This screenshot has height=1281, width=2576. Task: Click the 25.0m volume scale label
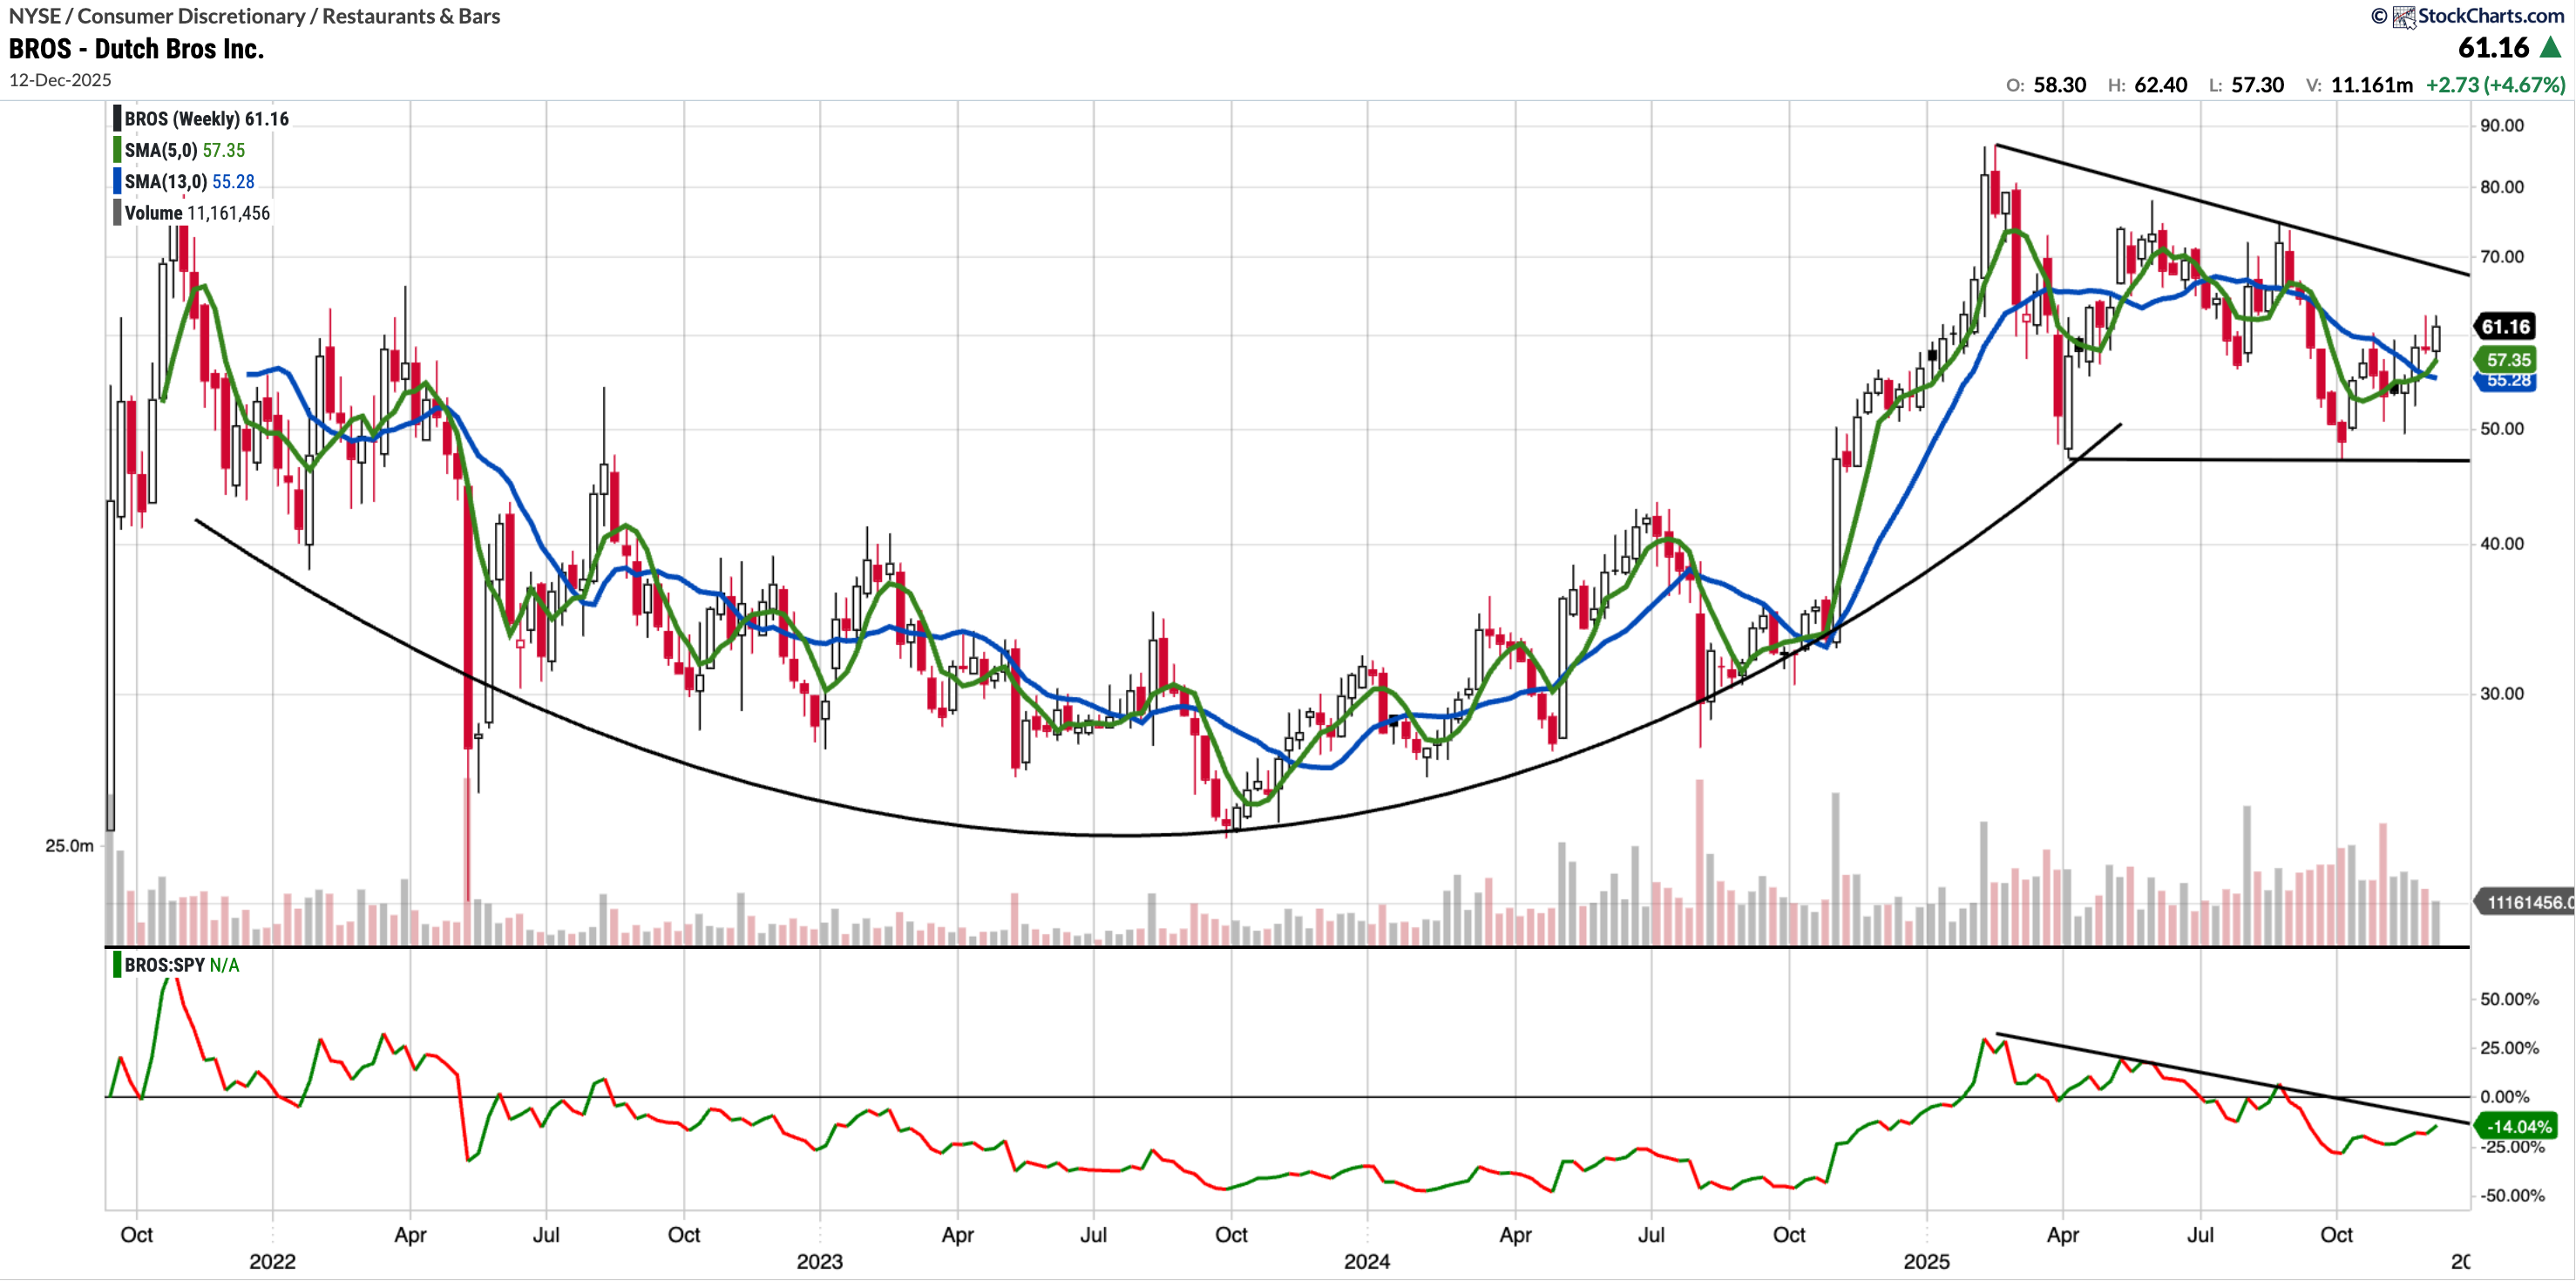coord(69,846)
